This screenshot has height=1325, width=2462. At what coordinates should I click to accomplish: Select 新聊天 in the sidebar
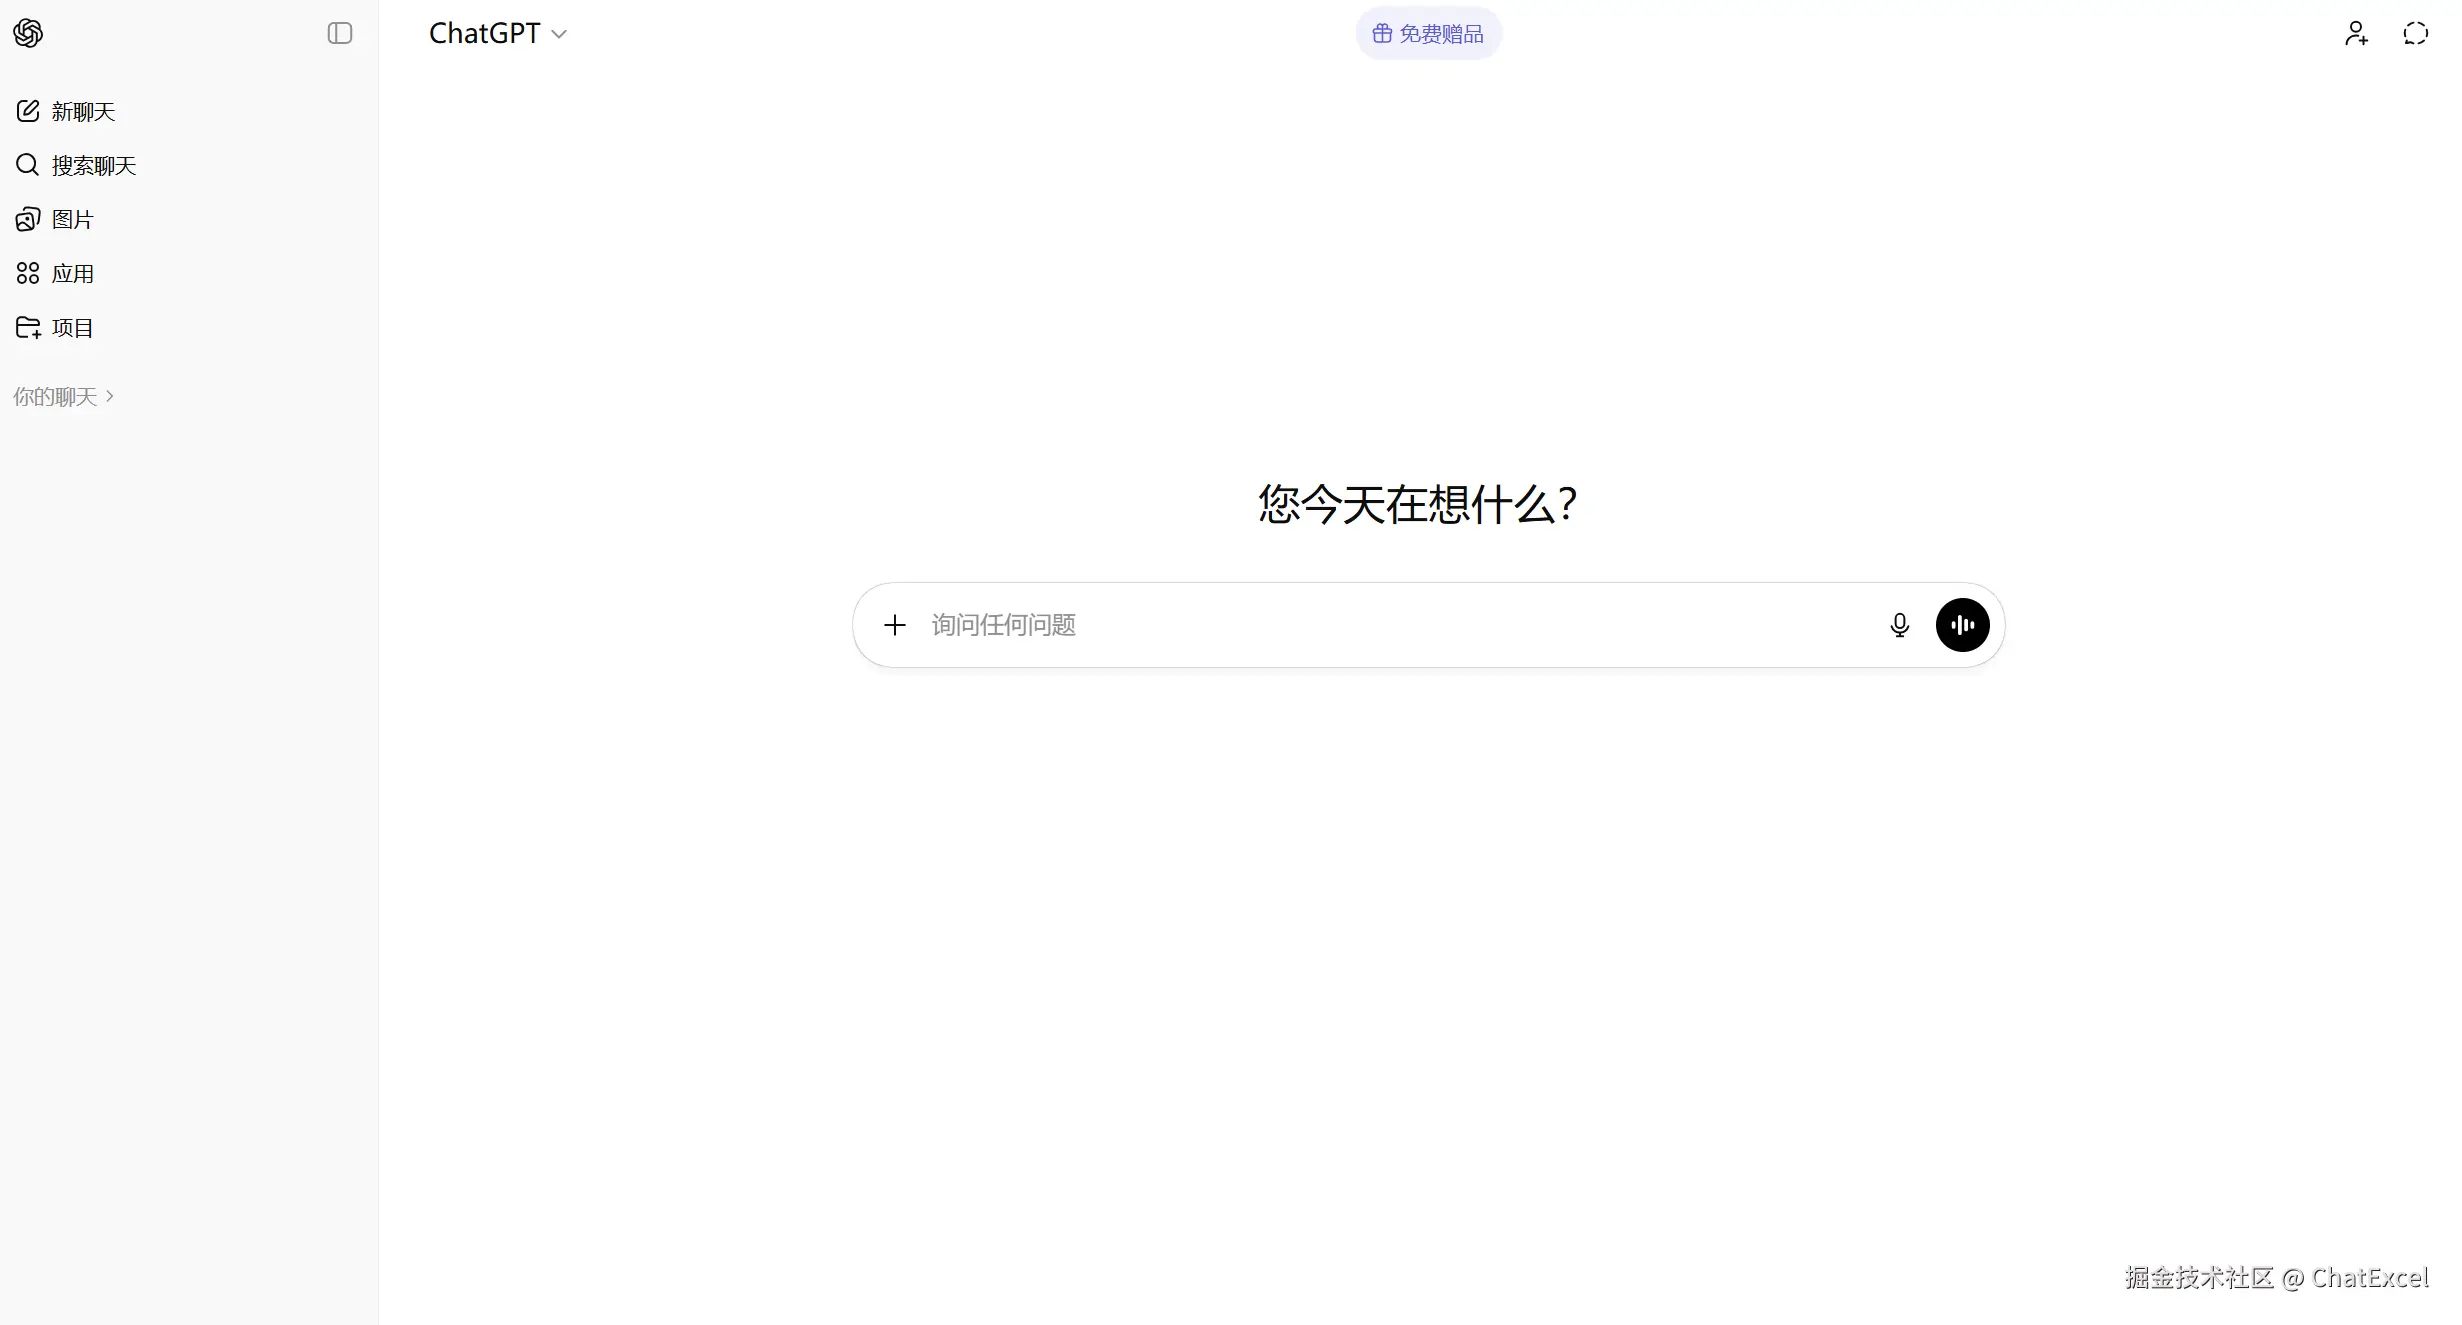point(84,111)
